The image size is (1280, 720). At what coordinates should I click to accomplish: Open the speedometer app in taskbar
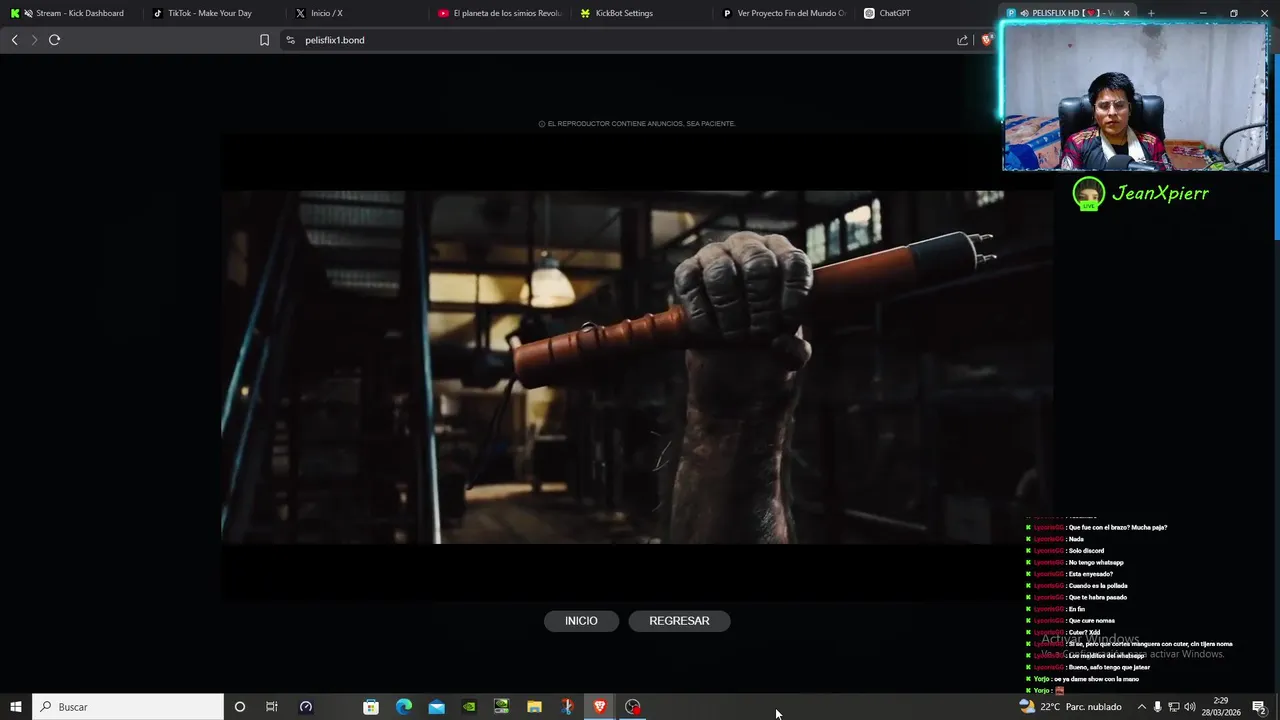point(306,707)
